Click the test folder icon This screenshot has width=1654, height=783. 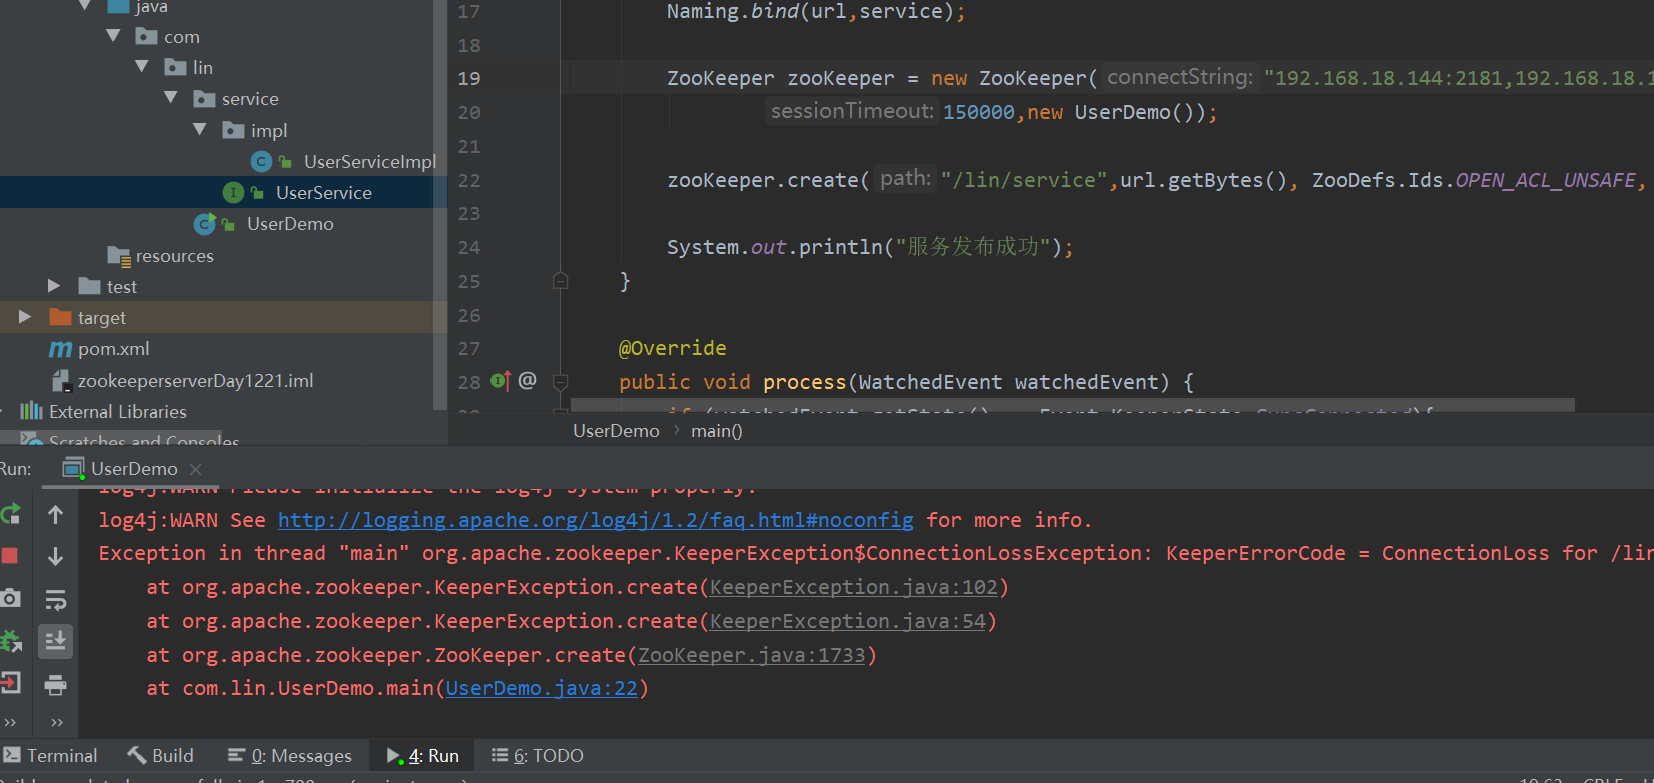coord(89,286)
